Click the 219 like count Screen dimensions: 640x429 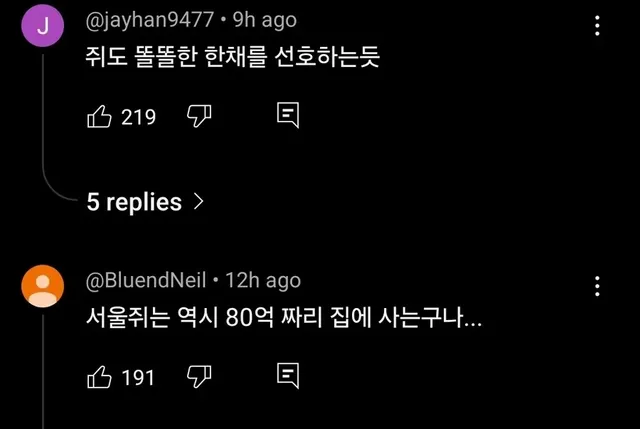click(x=138, y=117)
